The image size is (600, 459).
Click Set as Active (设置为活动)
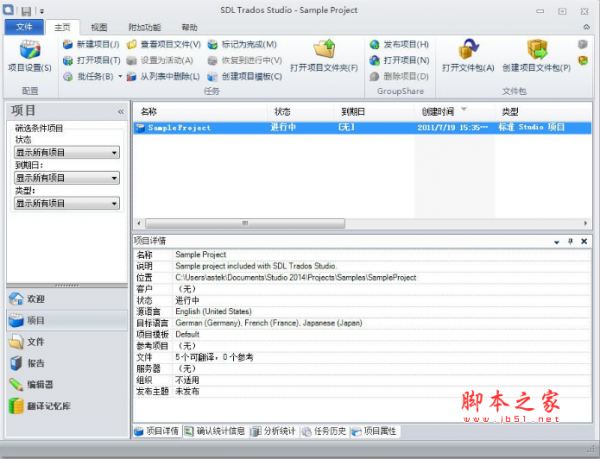(x=160, y=60)
